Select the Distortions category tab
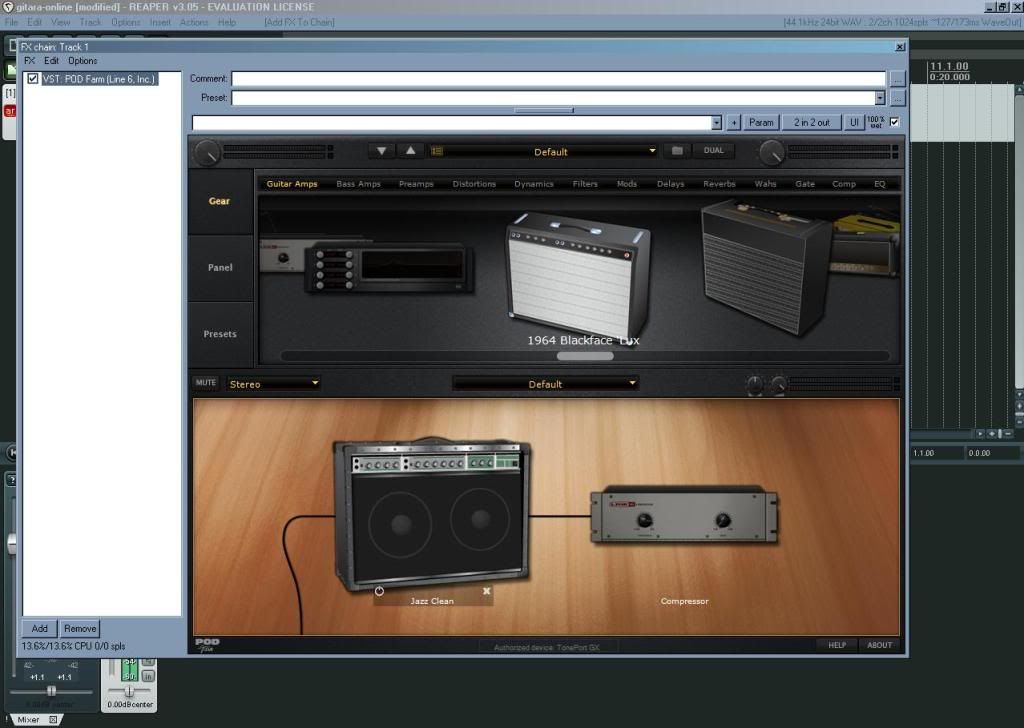The height and width of the screenshot is (728, 1024). pyautogui.click(x=474, y=184)
